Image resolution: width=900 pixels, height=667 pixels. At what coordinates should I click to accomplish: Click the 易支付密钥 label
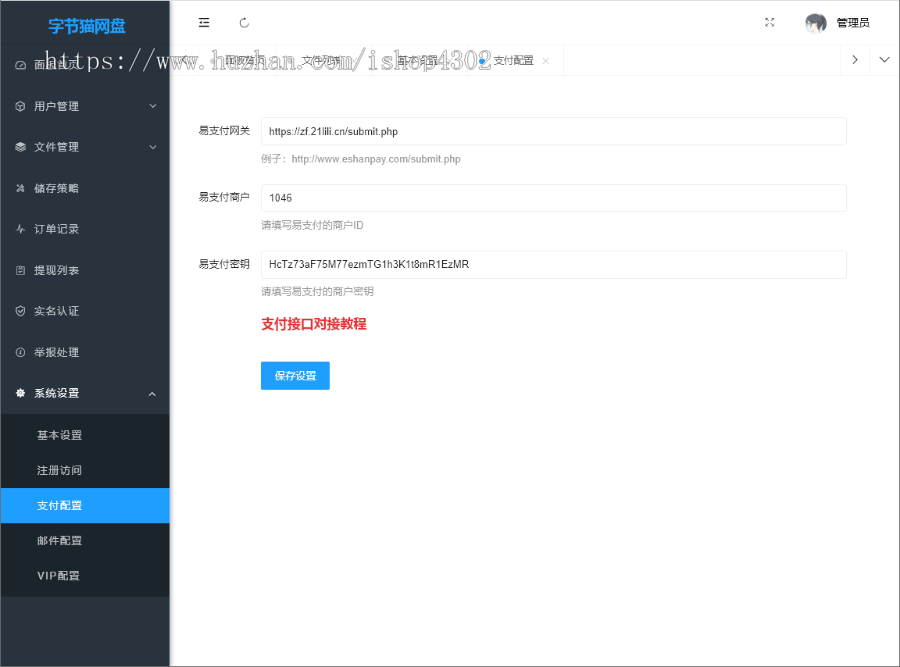point(224,264)
